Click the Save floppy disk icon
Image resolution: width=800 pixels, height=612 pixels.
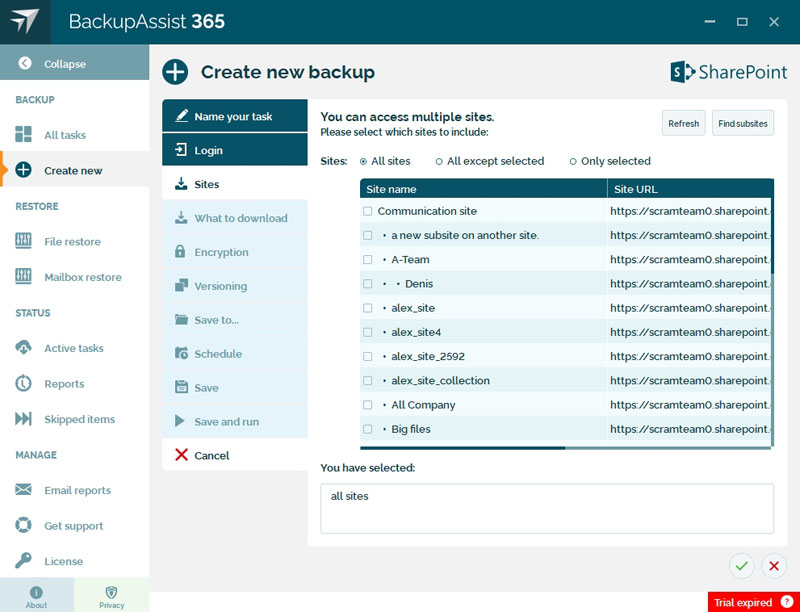coord(181,387)
